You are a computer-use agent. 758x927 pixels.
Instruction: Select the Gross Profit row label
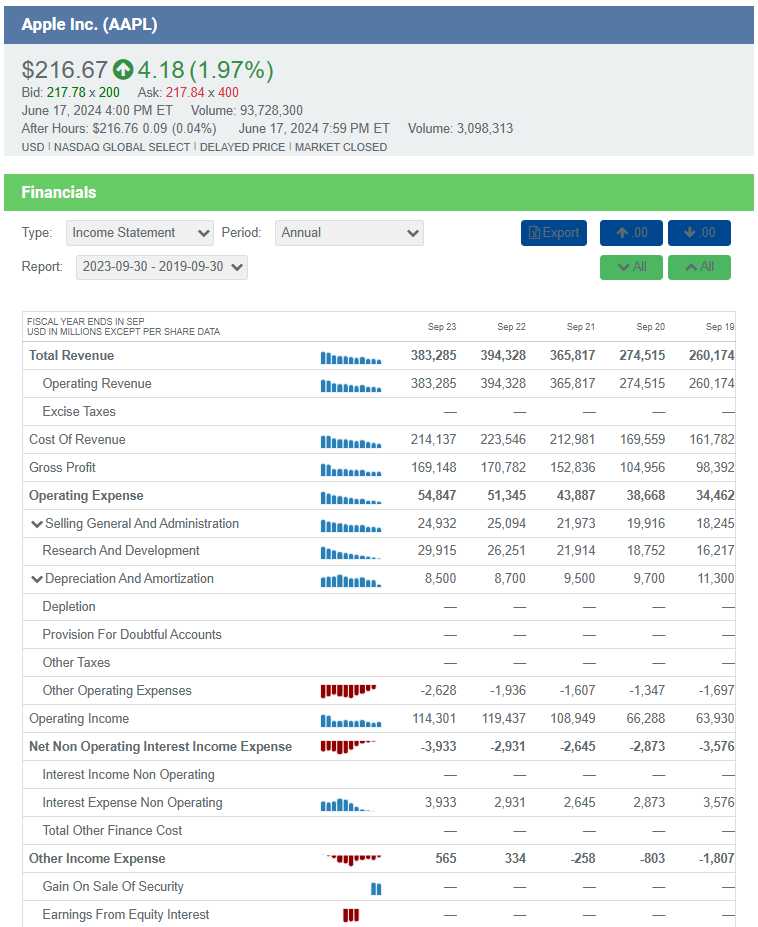tap(62, 468)
